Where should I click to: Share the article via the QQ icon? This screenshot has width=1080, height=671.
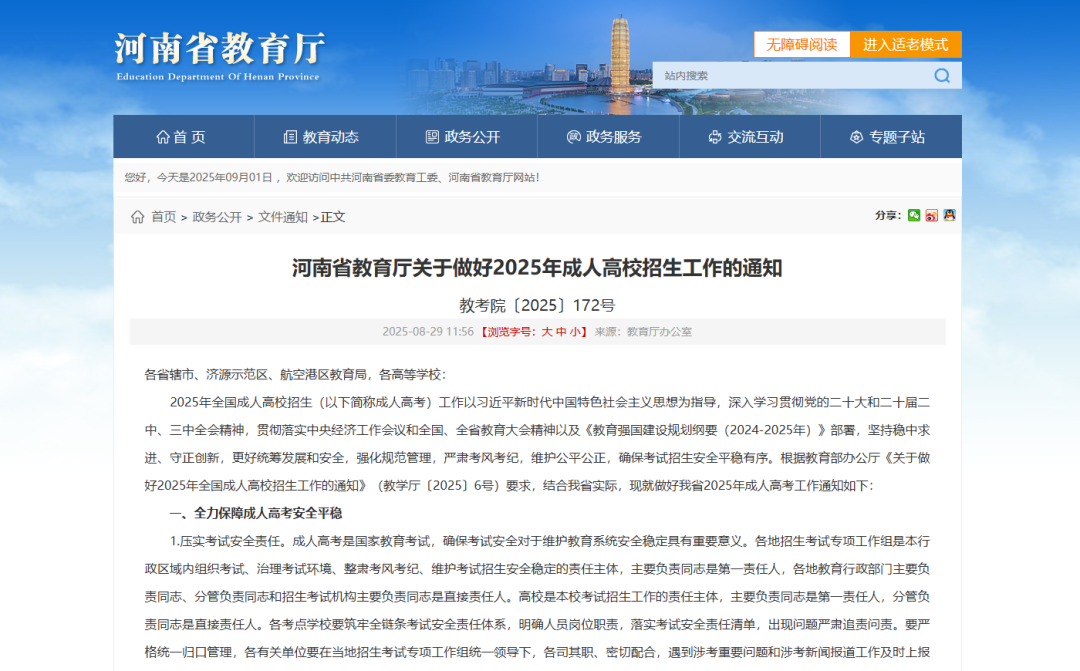point(949,215)
